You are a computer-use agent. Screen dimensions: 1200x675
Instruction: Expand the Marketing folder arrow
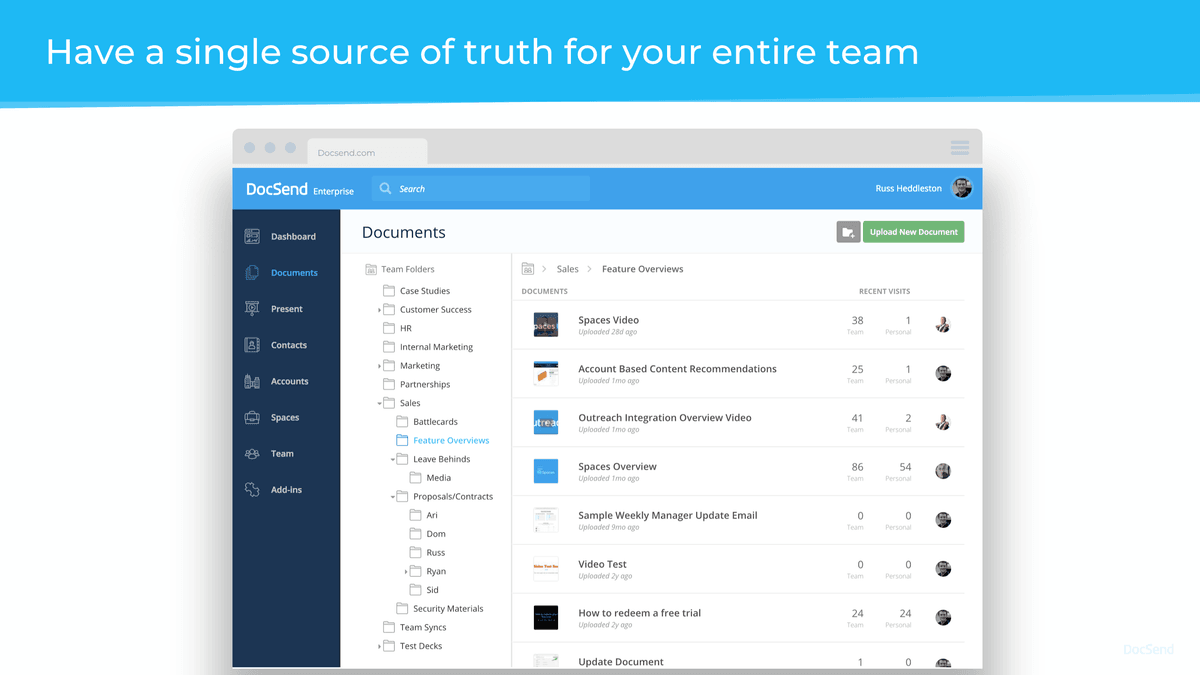(380, 366)
